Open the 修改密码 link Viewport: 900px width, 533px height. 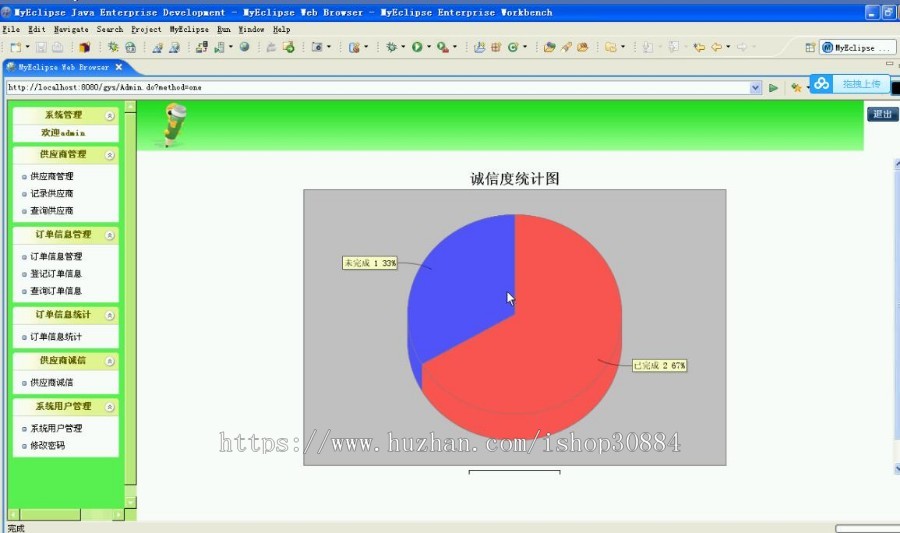(x=48, y=445)
